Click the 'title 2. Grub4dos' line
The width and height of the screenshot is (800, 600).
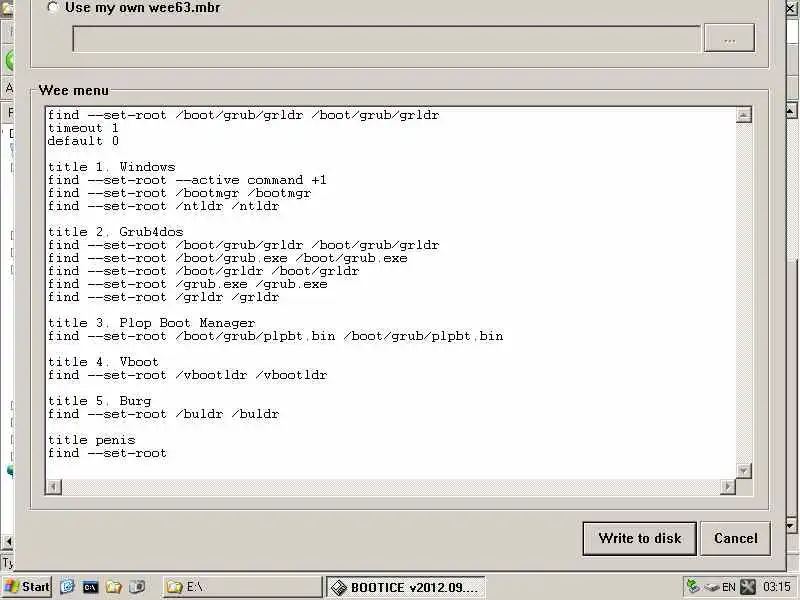115,232
